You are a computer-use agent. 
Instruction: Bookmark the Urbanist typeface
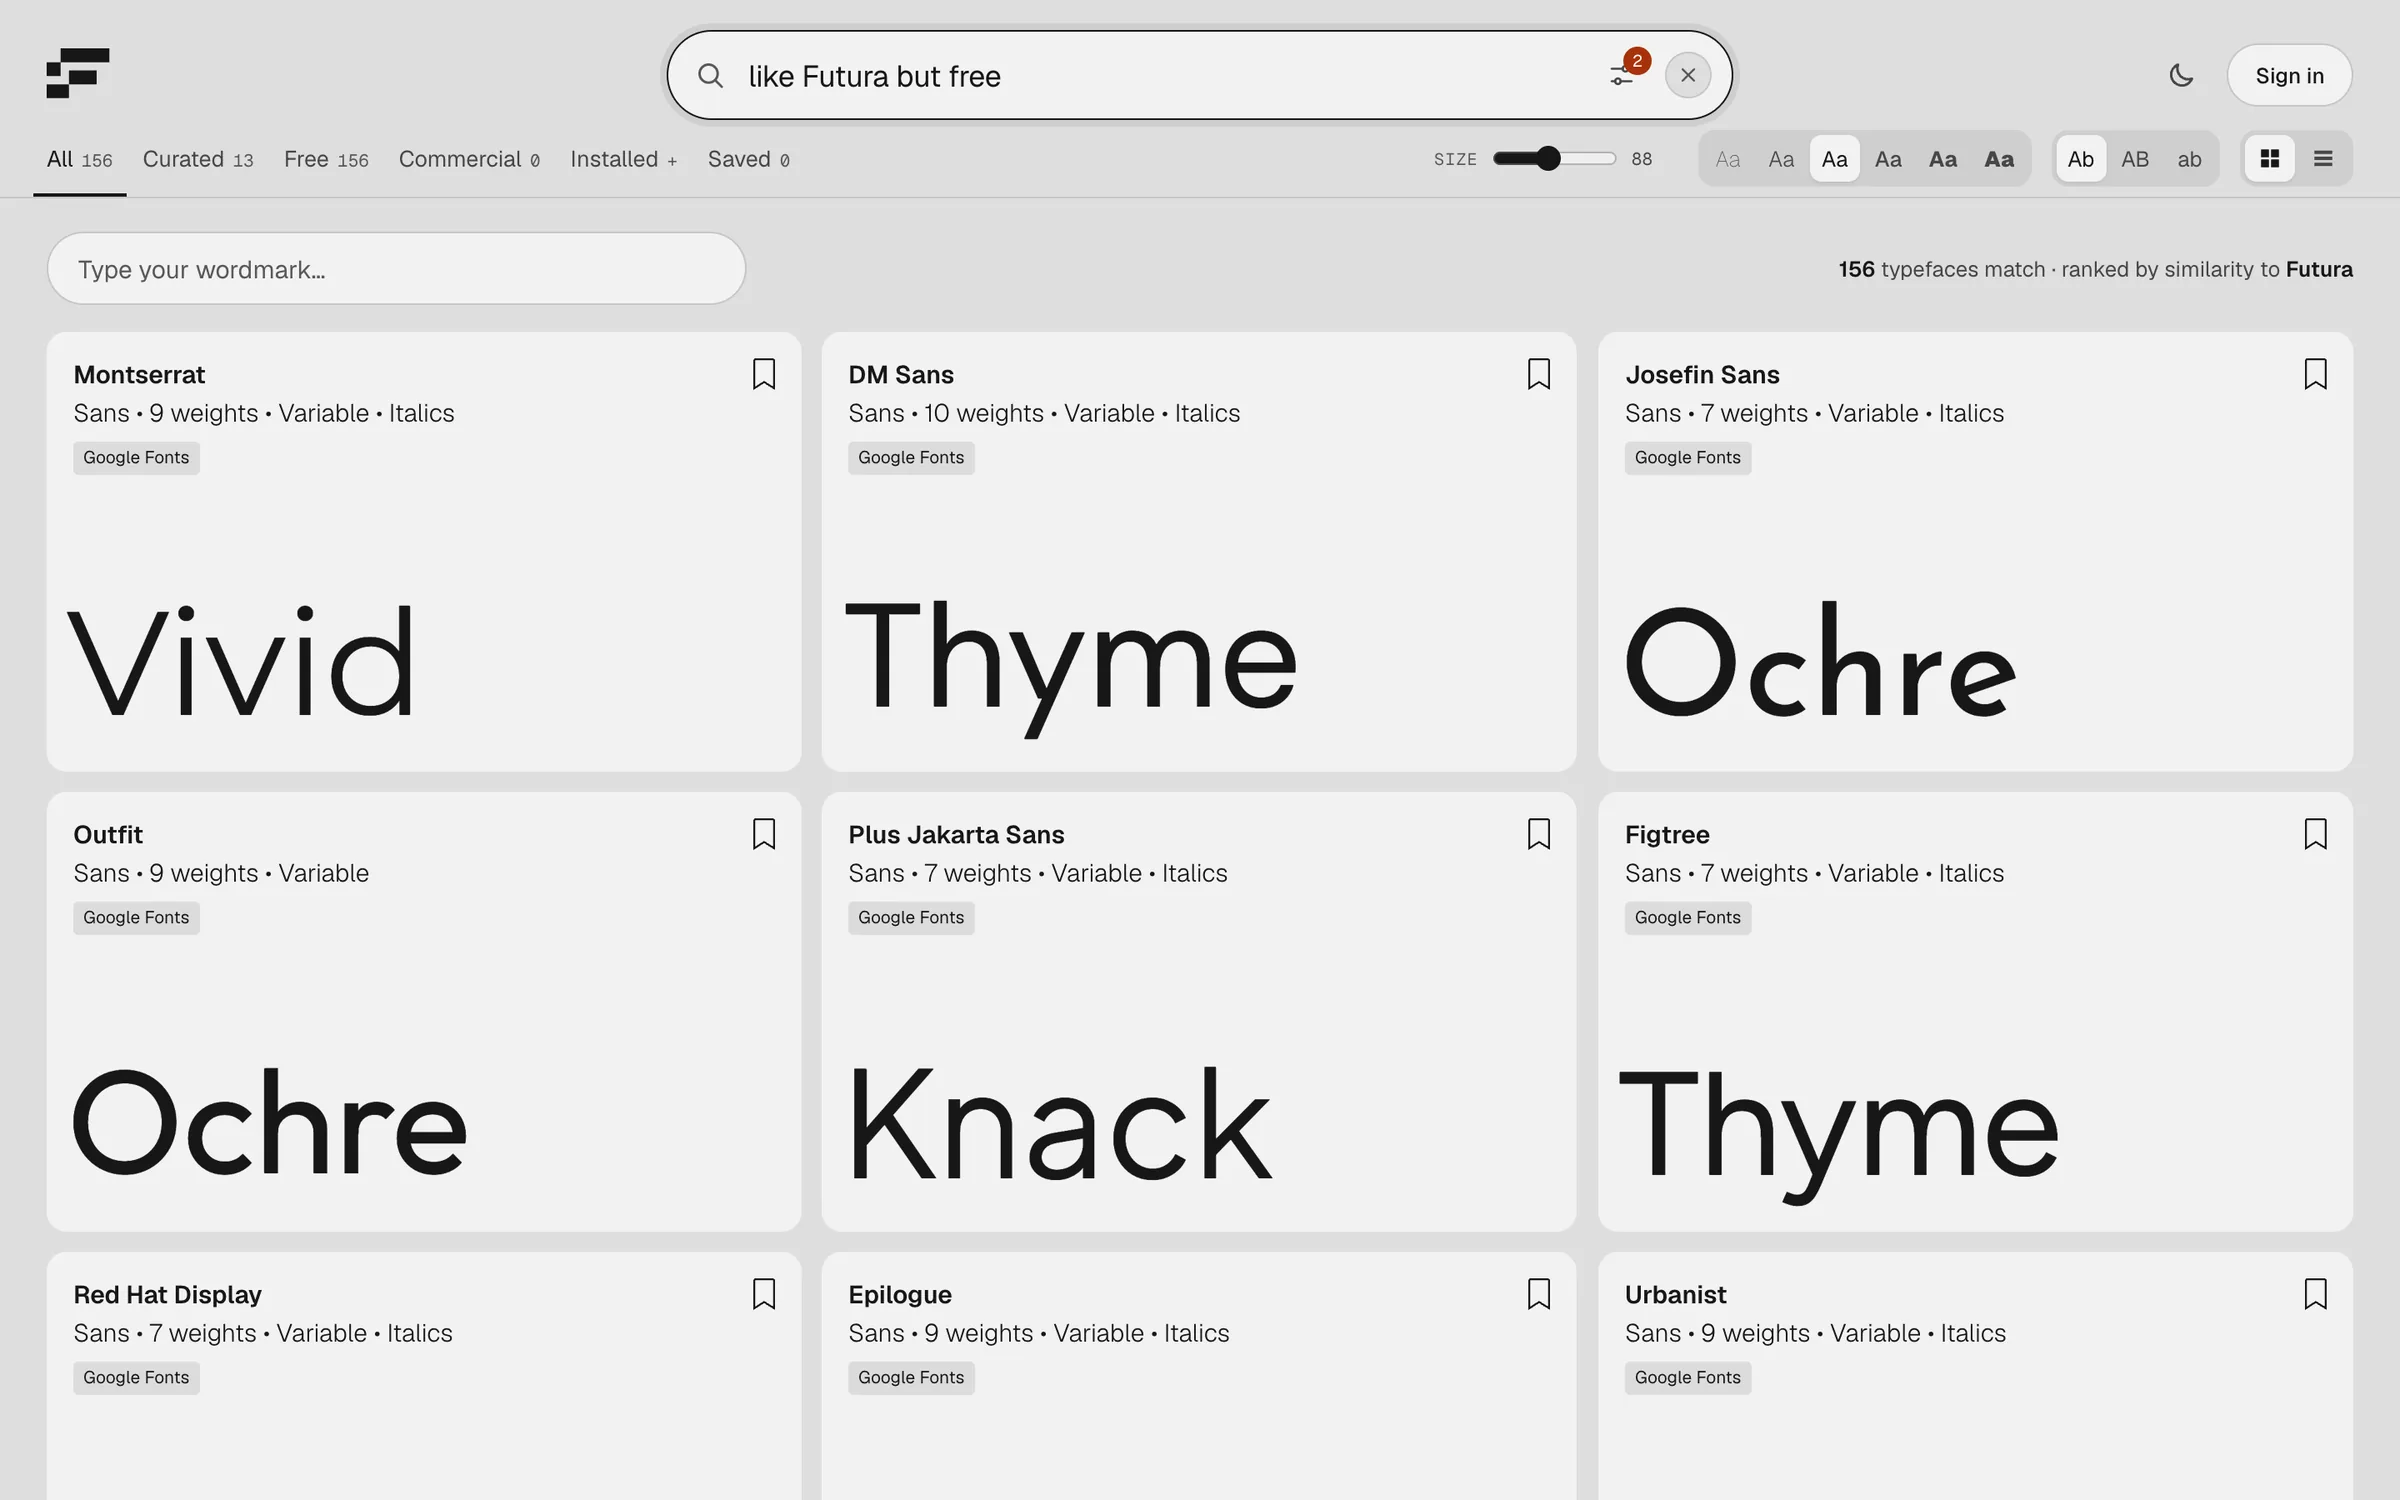[2315, 1294]
